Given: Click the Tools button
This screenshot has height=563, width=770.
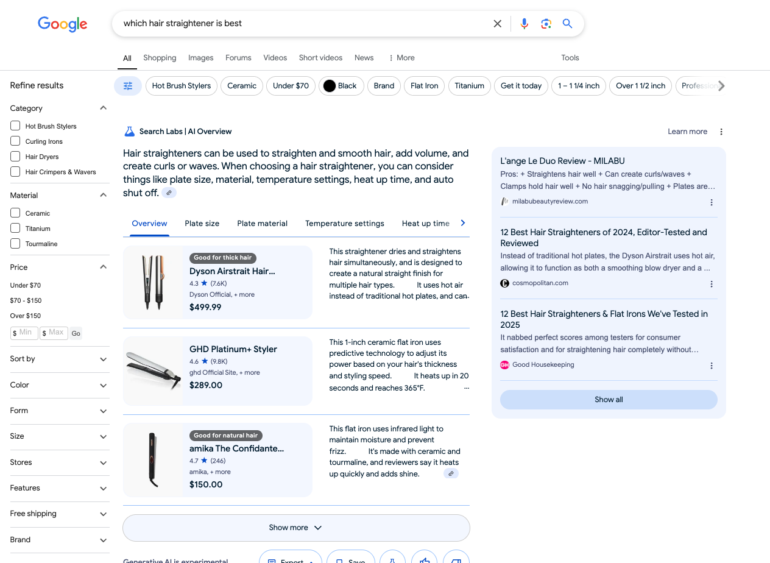Looking at the screenshot, I should click(570, 57).
